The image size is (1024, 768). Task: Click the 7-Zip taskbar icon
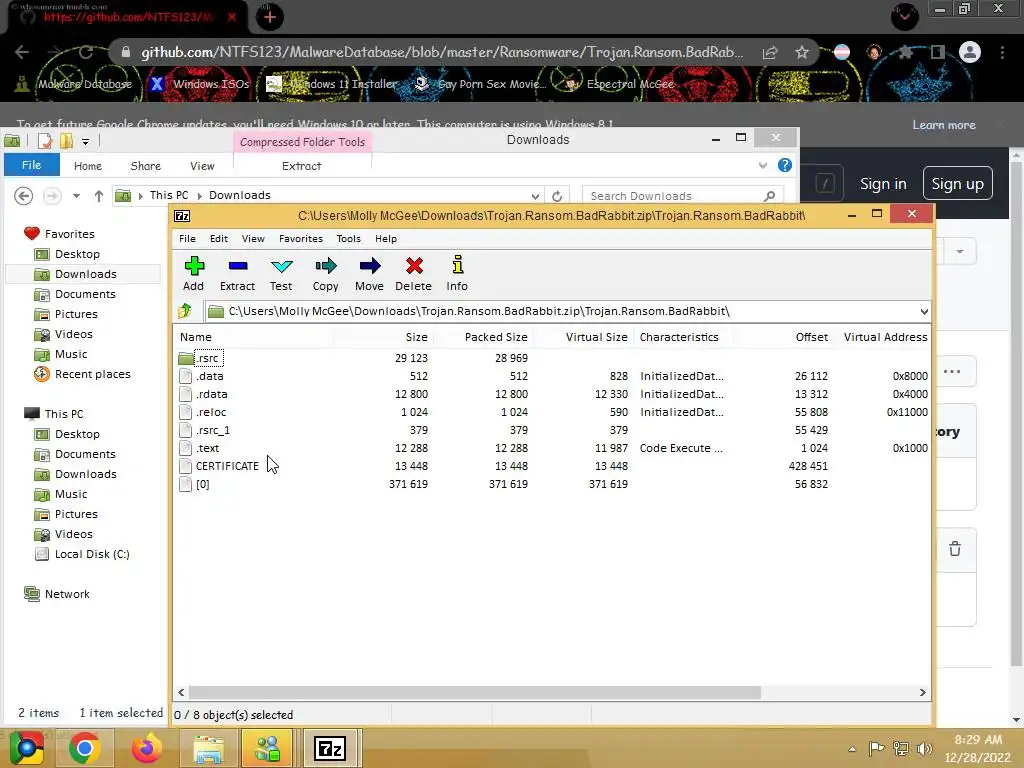(x=330, y=748)
